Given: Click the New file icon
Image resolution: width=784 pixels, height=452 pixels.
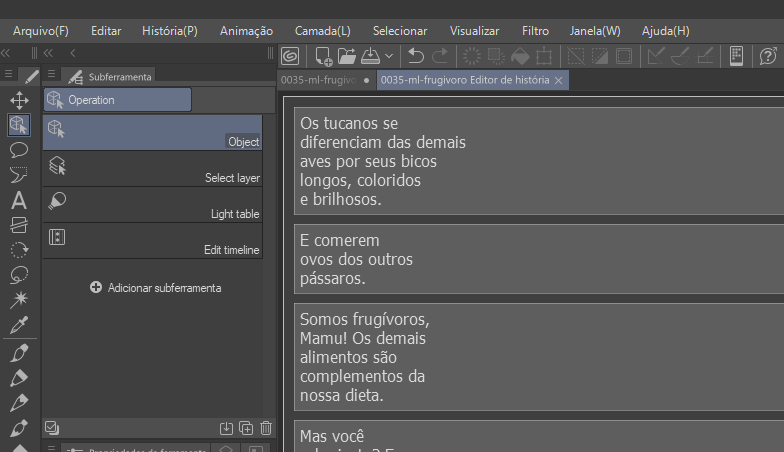Looking at the screenshot, I should point(324,56).
